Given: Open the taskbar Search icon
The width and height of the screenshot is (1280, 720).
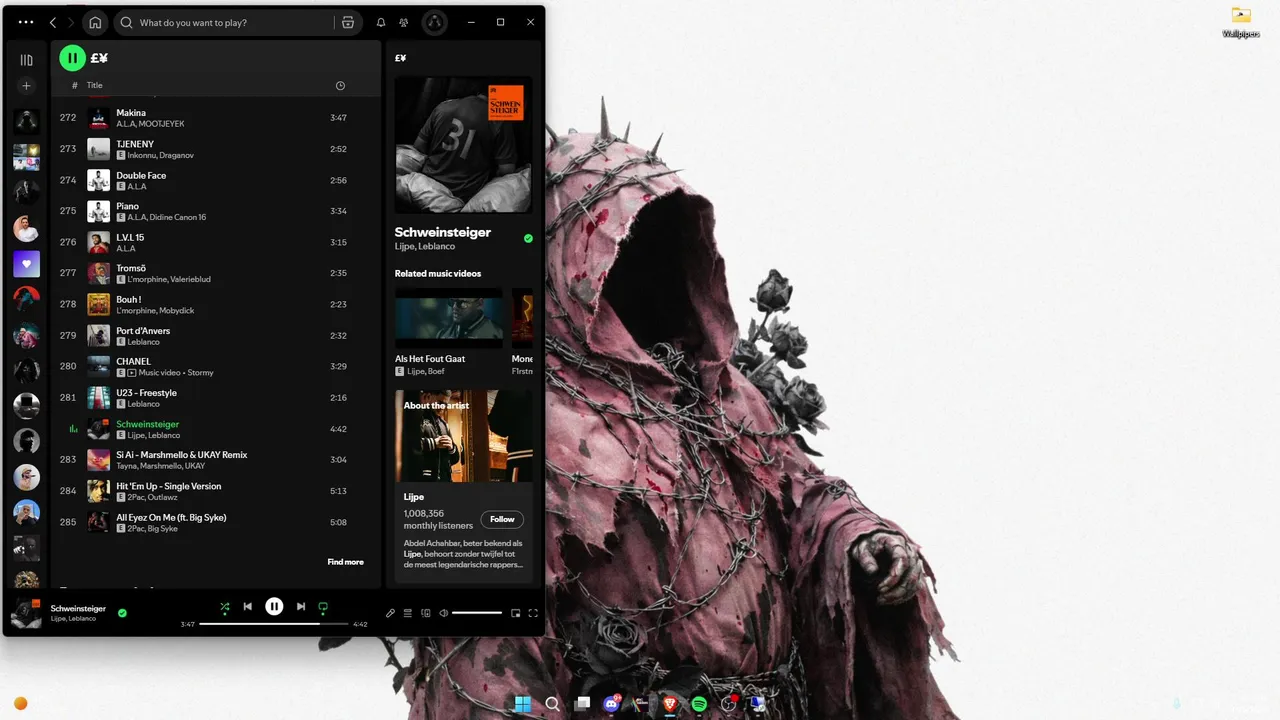Looking at the screenshot, I should [552, 704].
